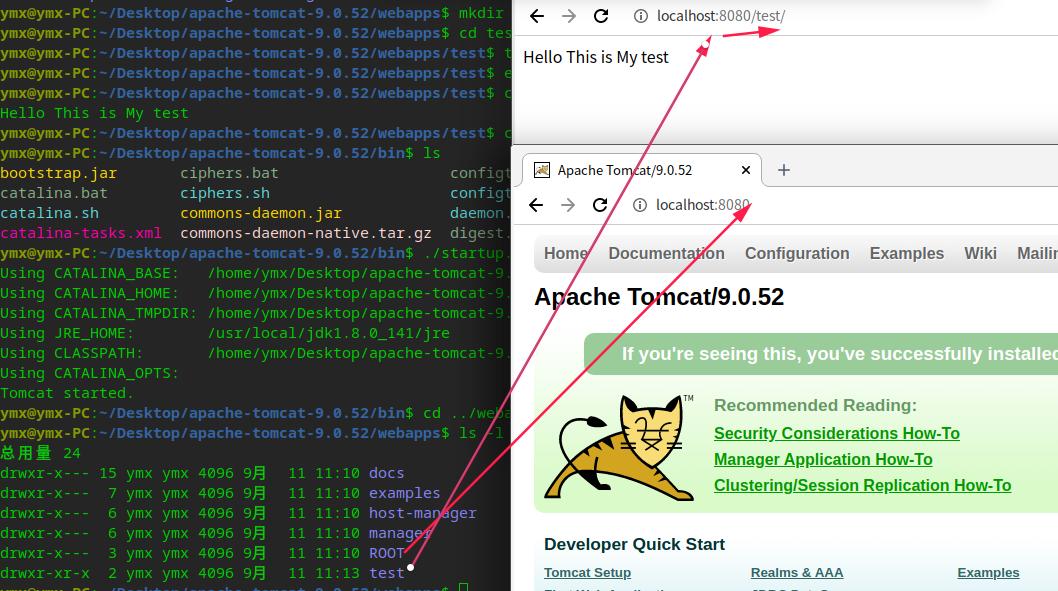This screenshot has width=1058, height=591.
Task: Click the site info icon beside localhost:8080/test/
Action: [638, 17]
